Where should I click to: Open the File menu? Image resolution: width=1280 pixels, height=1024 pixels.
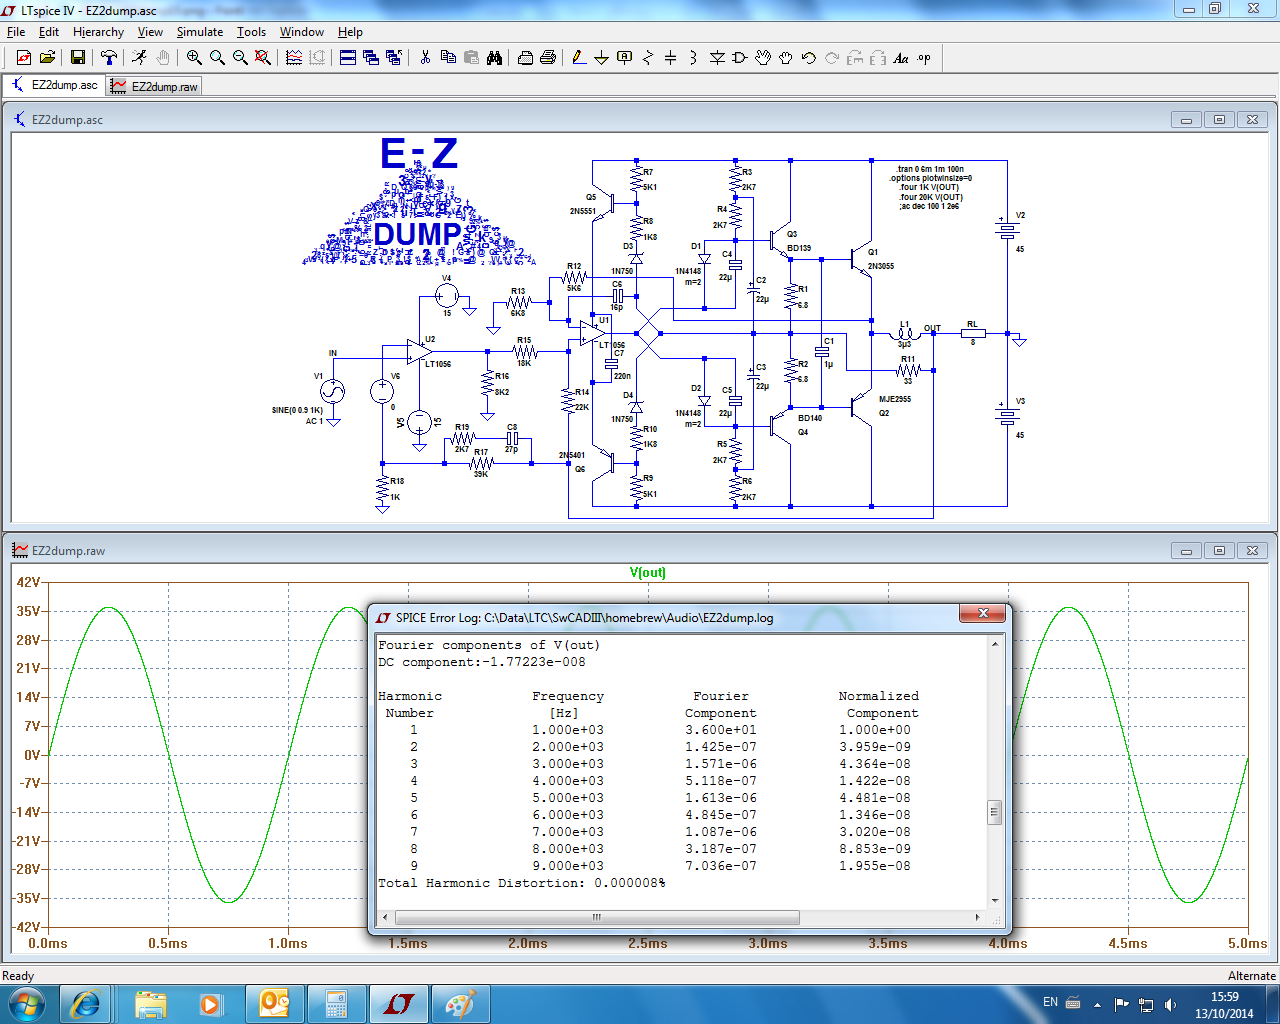pos(16,32)
